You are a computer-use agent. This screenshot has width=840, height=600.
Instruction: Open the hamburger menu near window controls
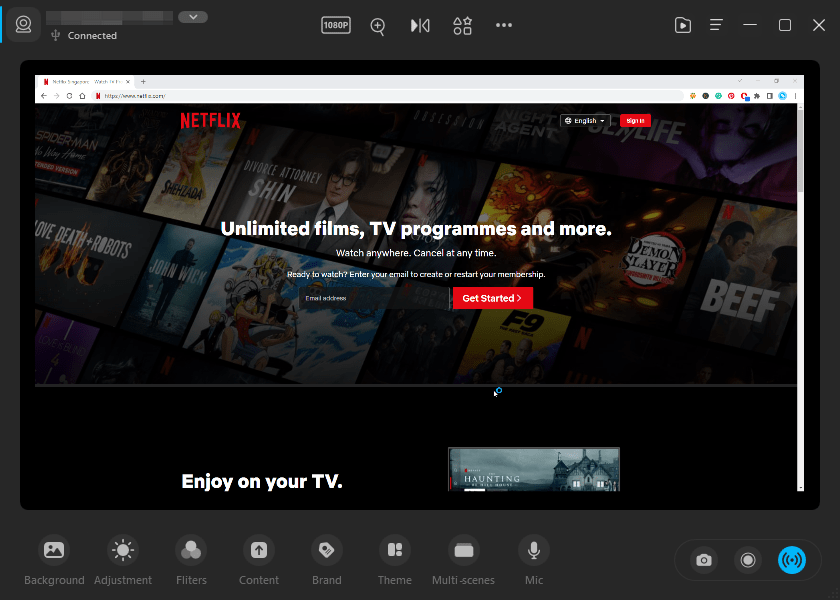pos(716,25)
